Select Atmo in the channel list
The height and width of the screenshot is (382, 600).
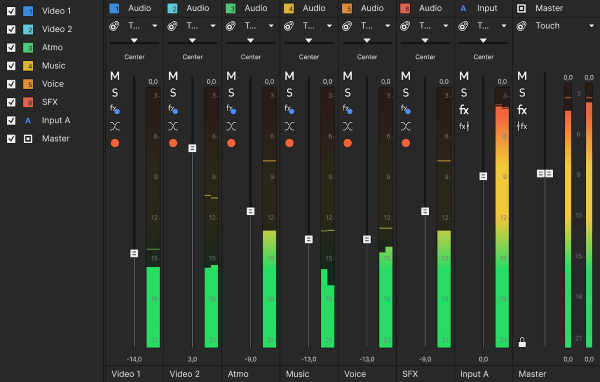pyautogui.click(x=52, y=47)
